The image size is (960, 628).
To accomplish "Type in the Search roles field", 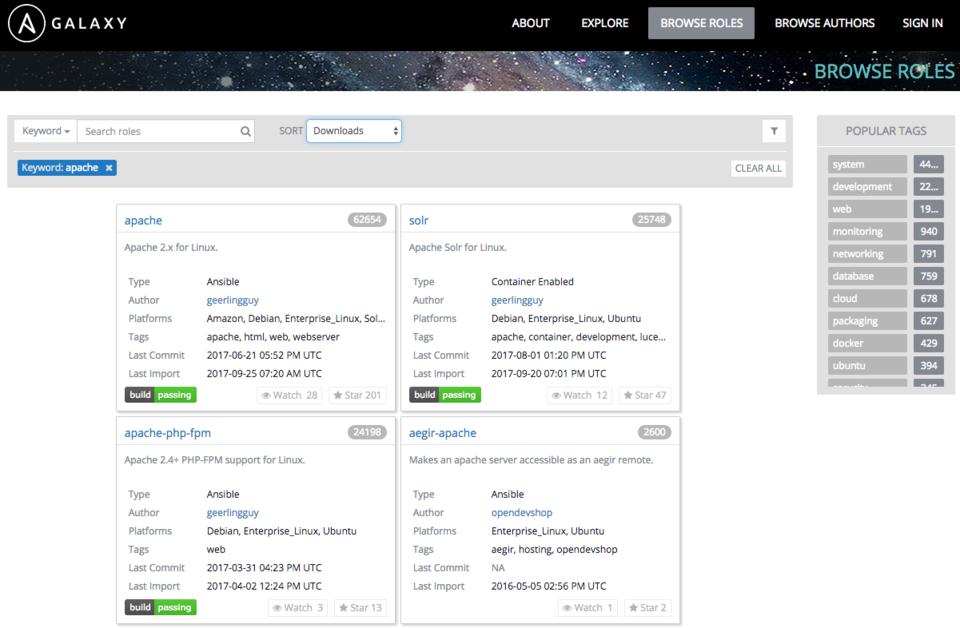I will [x=158, y=131].
